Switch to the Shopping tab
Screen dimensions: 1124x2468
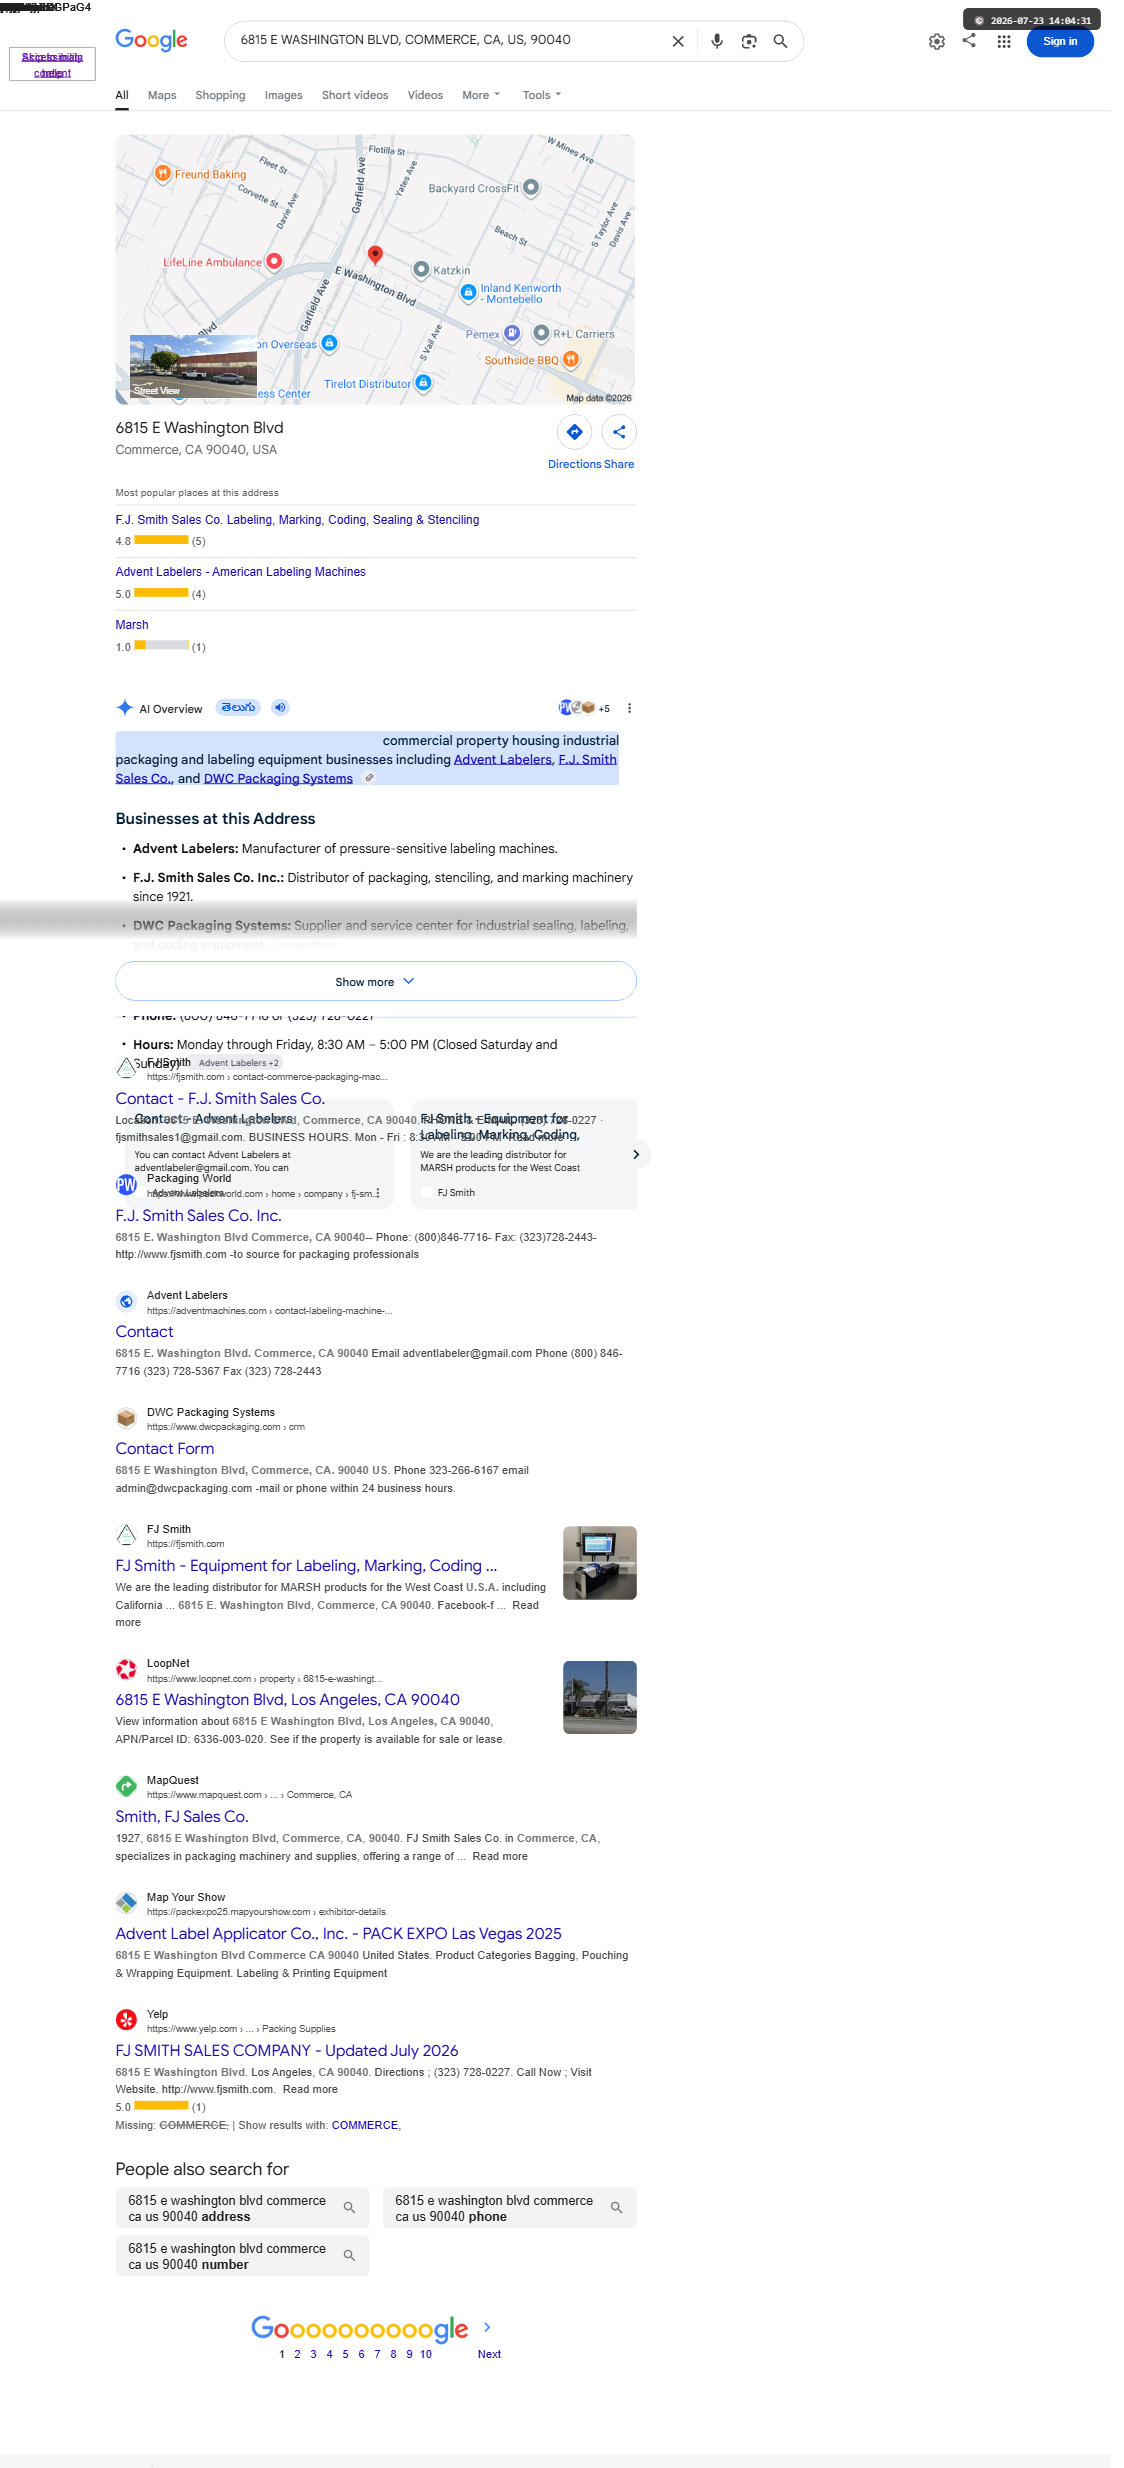pos(220,95)
